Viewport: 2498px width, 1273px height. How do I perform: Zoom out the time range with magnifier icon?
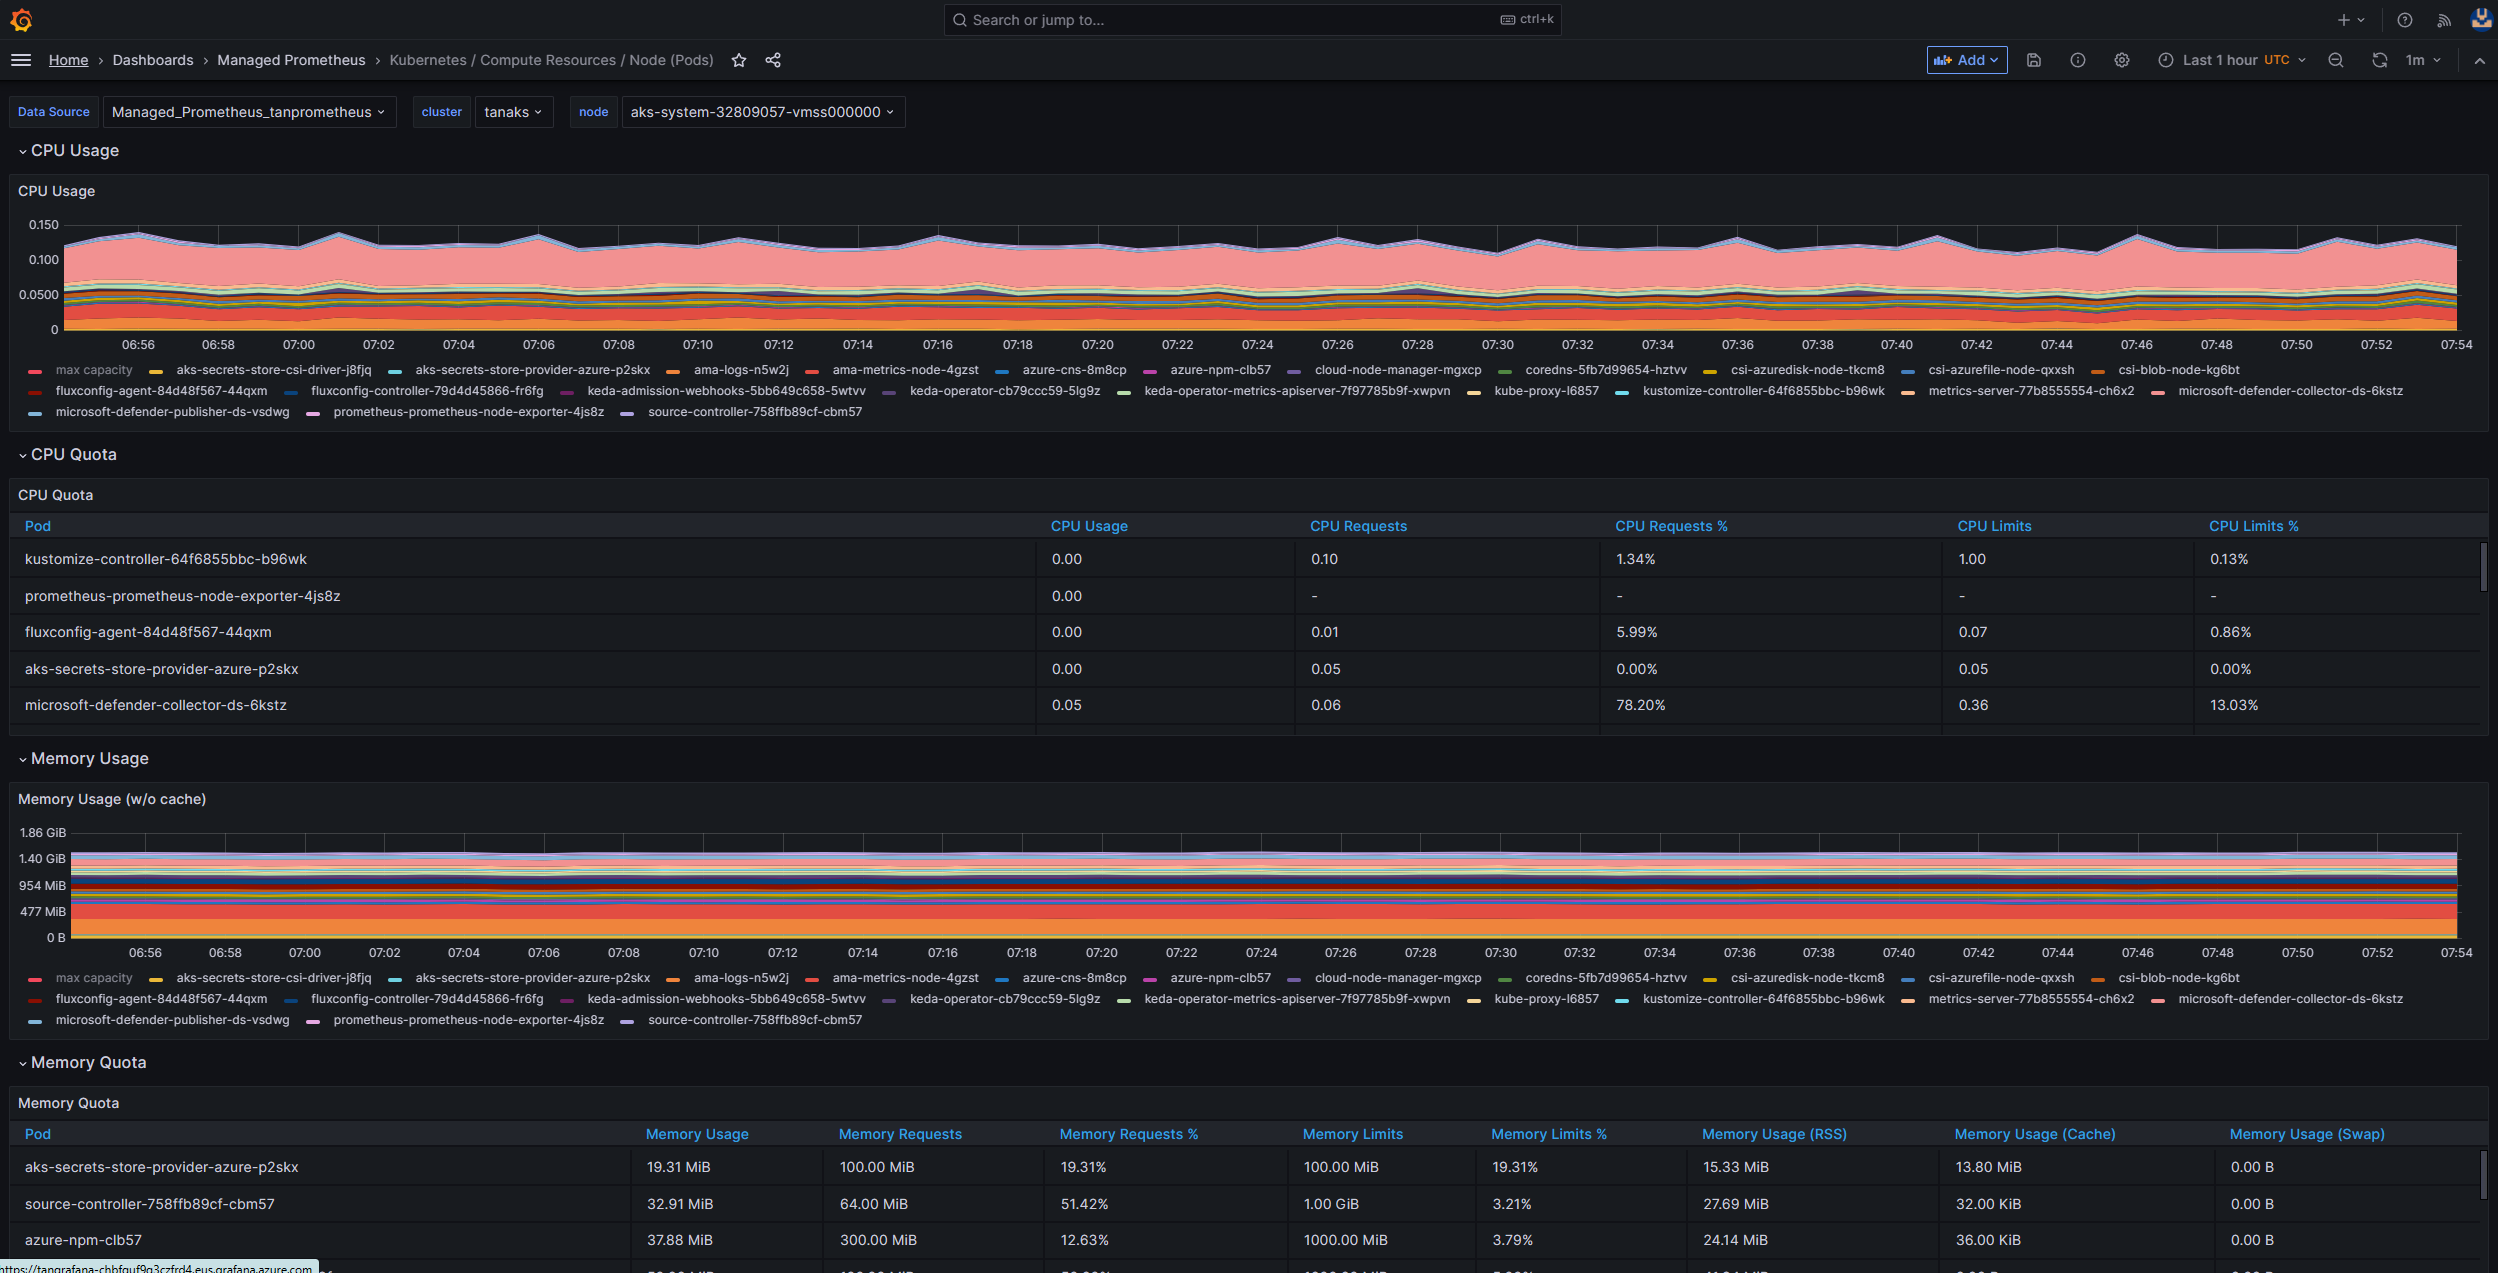click(x=2336, y=60)
